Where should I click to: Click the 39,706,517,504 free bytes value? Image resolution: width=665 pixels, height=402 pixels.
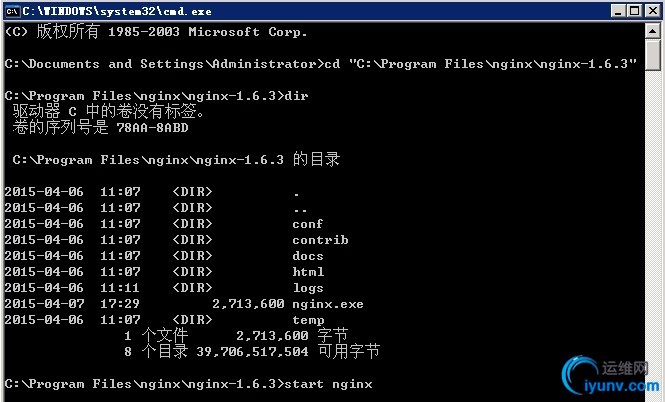pos(252,352)
